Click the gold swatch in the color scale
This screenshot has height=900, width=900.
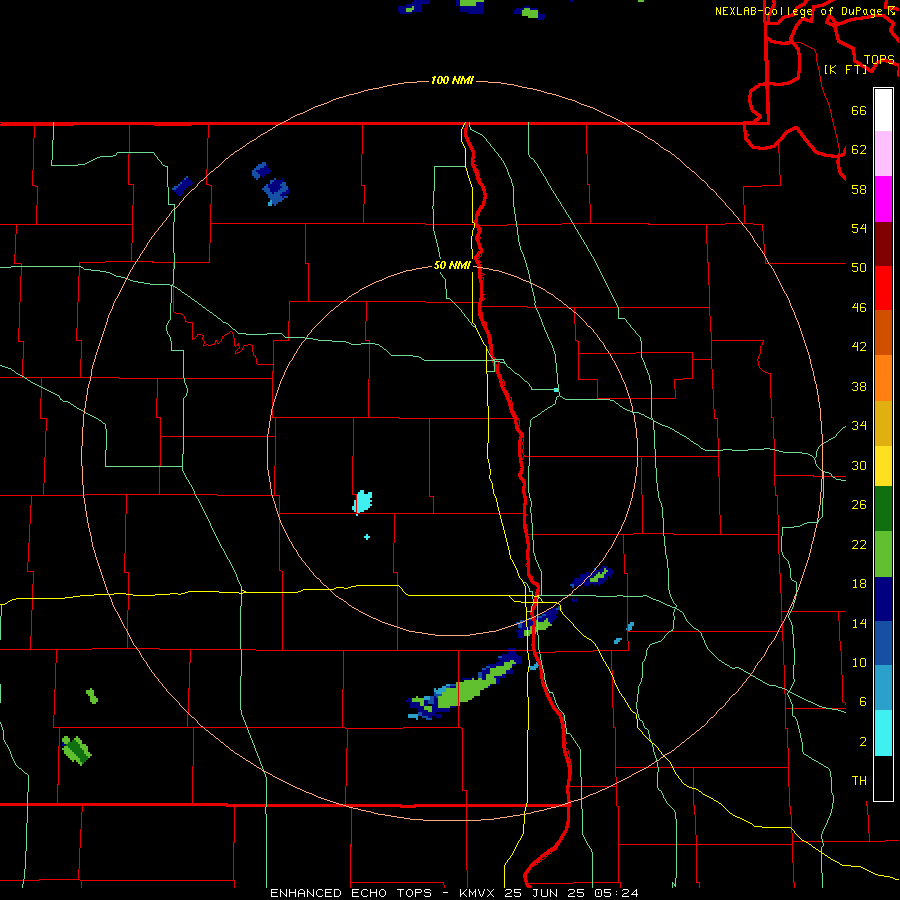point(883,423)
